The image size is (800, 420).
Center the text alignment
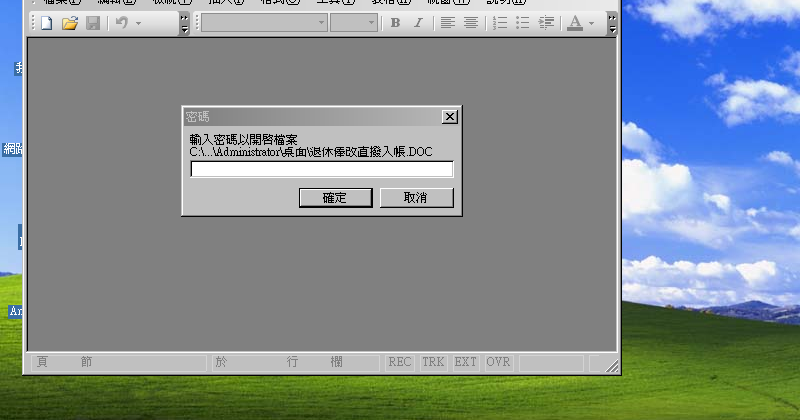(470, 23)
